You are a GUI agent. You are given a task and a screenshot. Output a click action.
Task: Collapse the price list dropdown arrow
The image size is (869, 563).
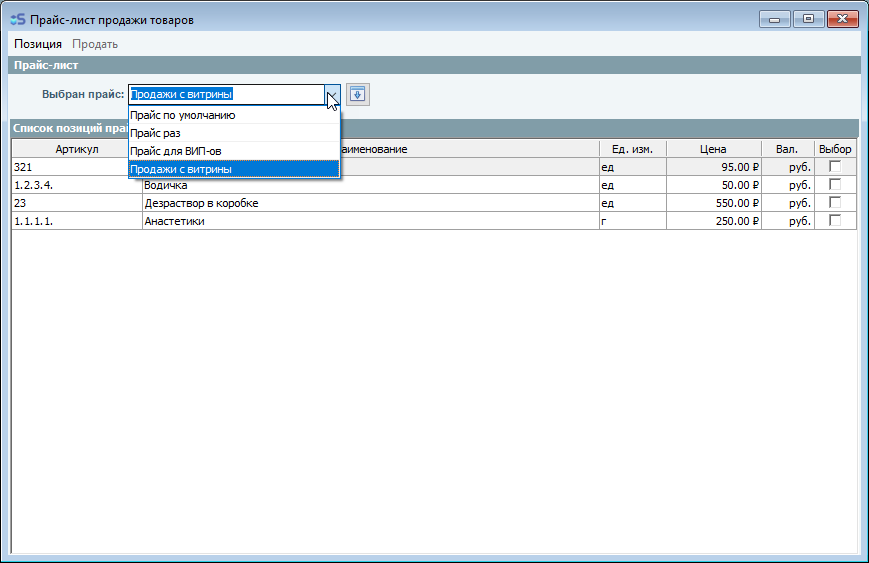tap(332, 95)
